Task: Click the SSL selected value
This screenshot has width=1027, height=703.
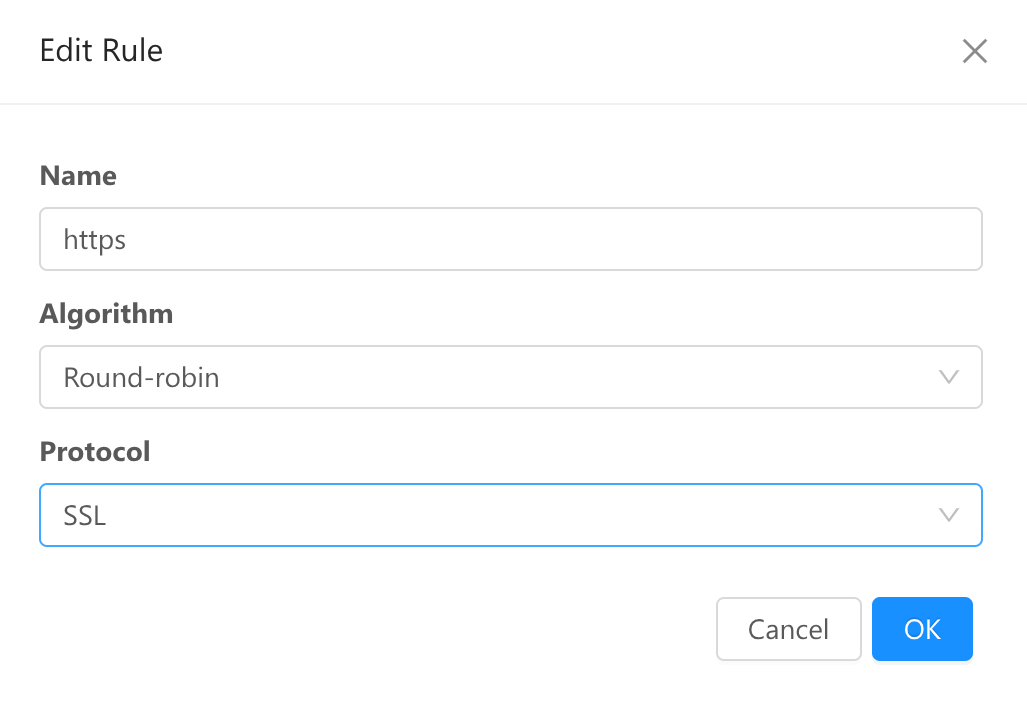Action: (x=85, y=516)
